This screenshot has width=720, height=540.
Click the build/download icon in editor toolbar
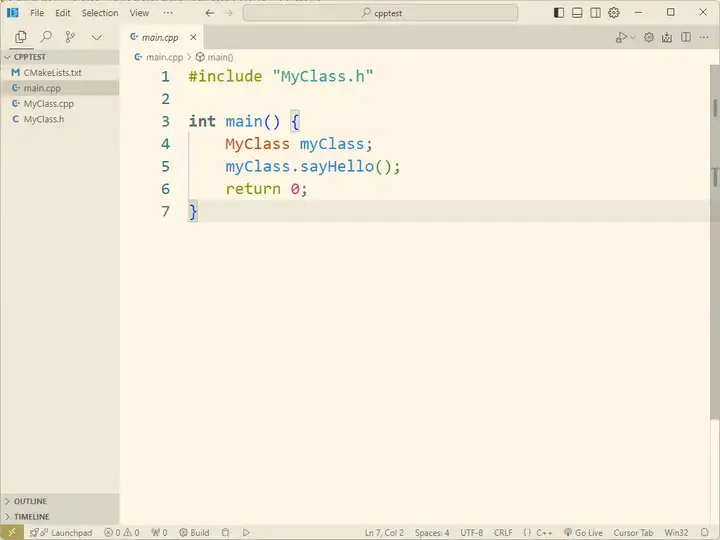[667, 37]
